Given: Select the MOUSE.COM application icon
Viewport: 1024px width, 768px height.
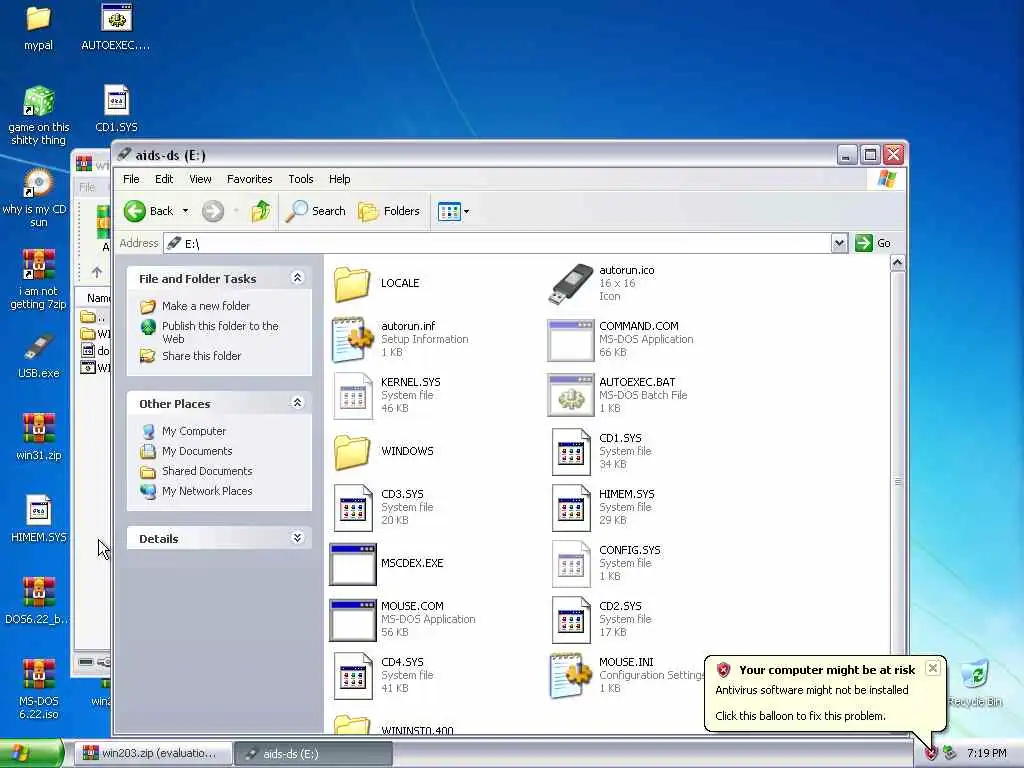Looking at the screenshot, I should (x=352, y=620).
